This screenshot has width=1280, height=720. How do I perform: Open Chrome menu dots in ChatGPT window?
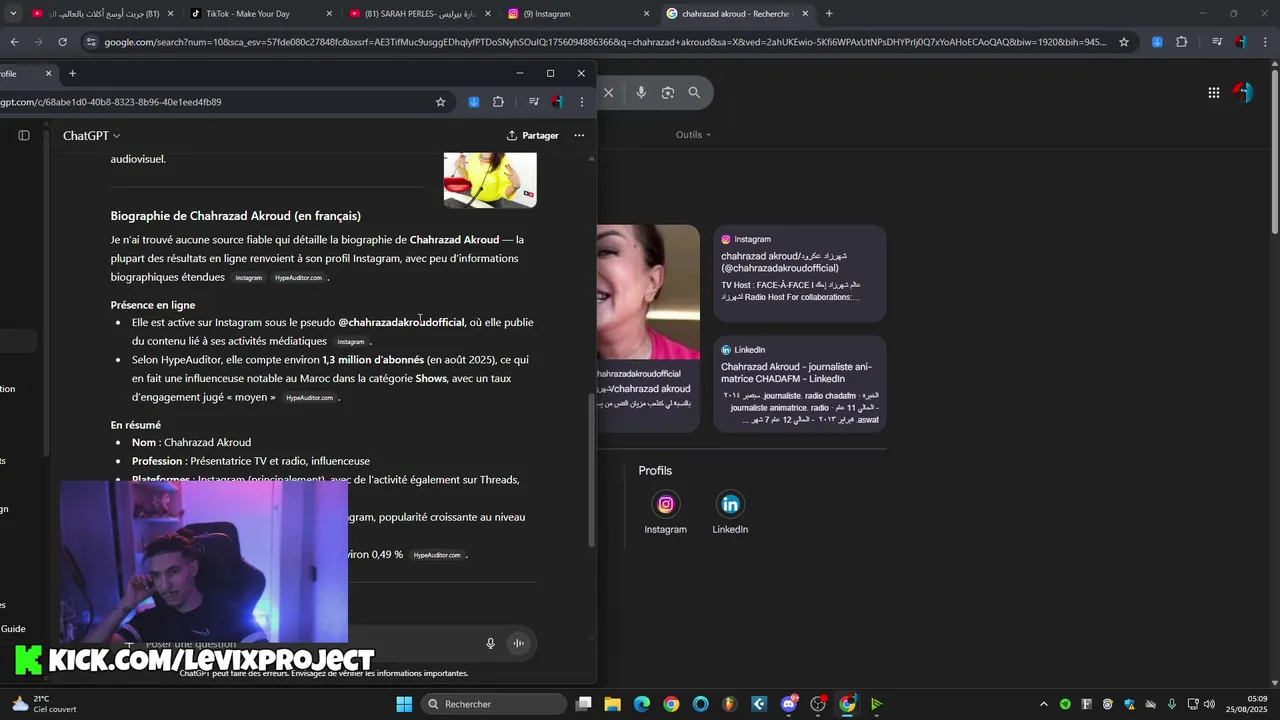click(x=582, y=102)
